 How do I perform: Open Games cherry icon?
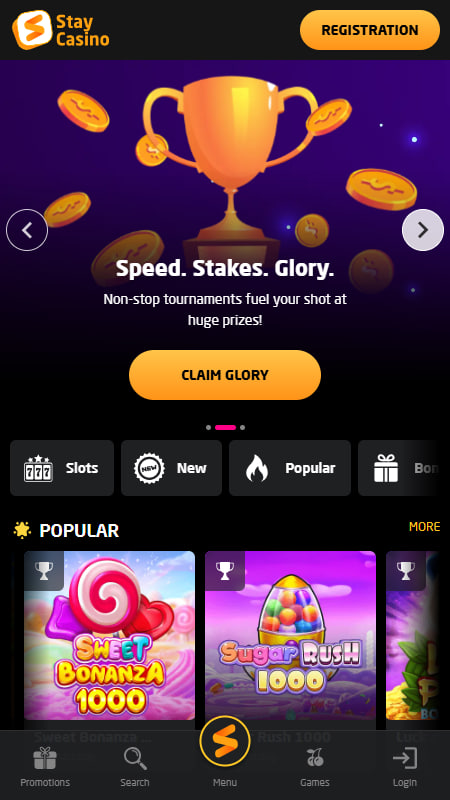(315, 758)
